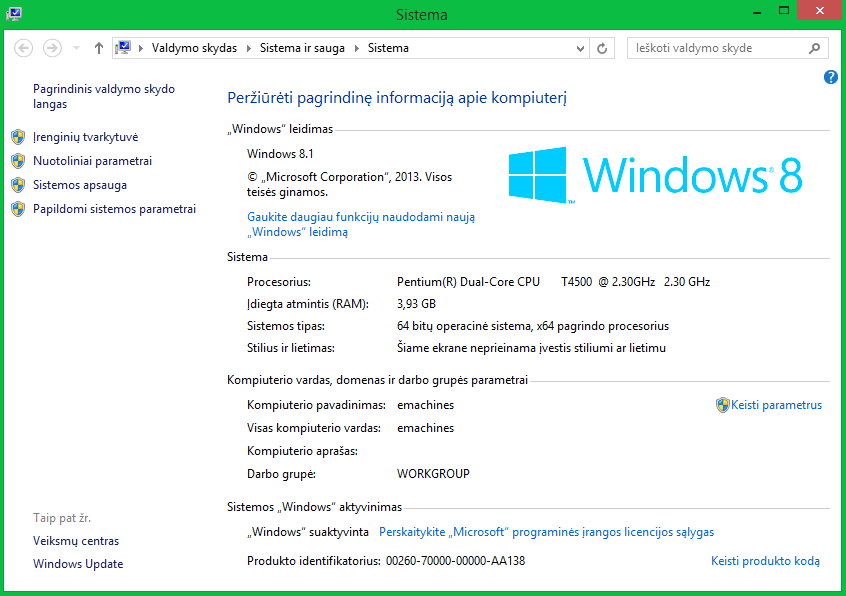Expand the arrow after Sistema ir sauga
Screen dimensions: 846x596
357,48
